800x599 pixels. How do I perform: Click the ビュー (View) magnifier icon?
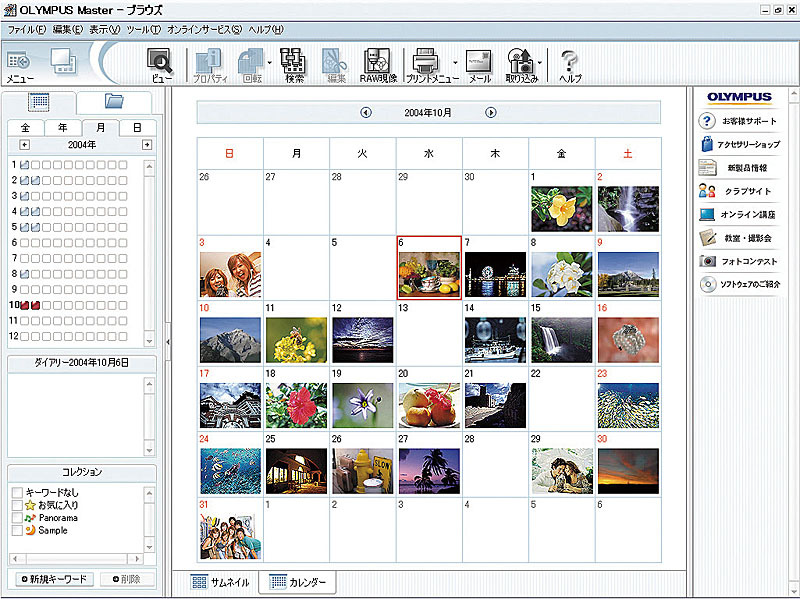161,65
